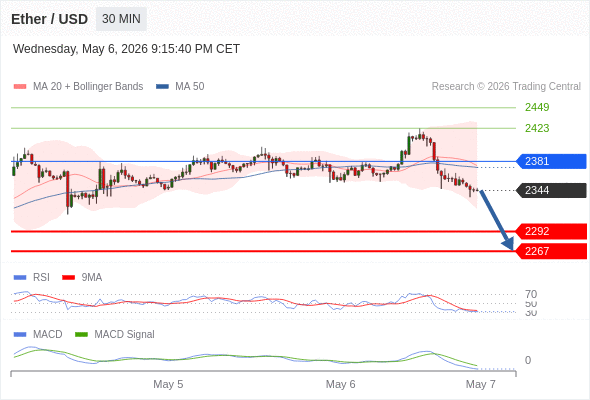
Task: Click the RSI legend swatch
Action: (x=20, y=278)
